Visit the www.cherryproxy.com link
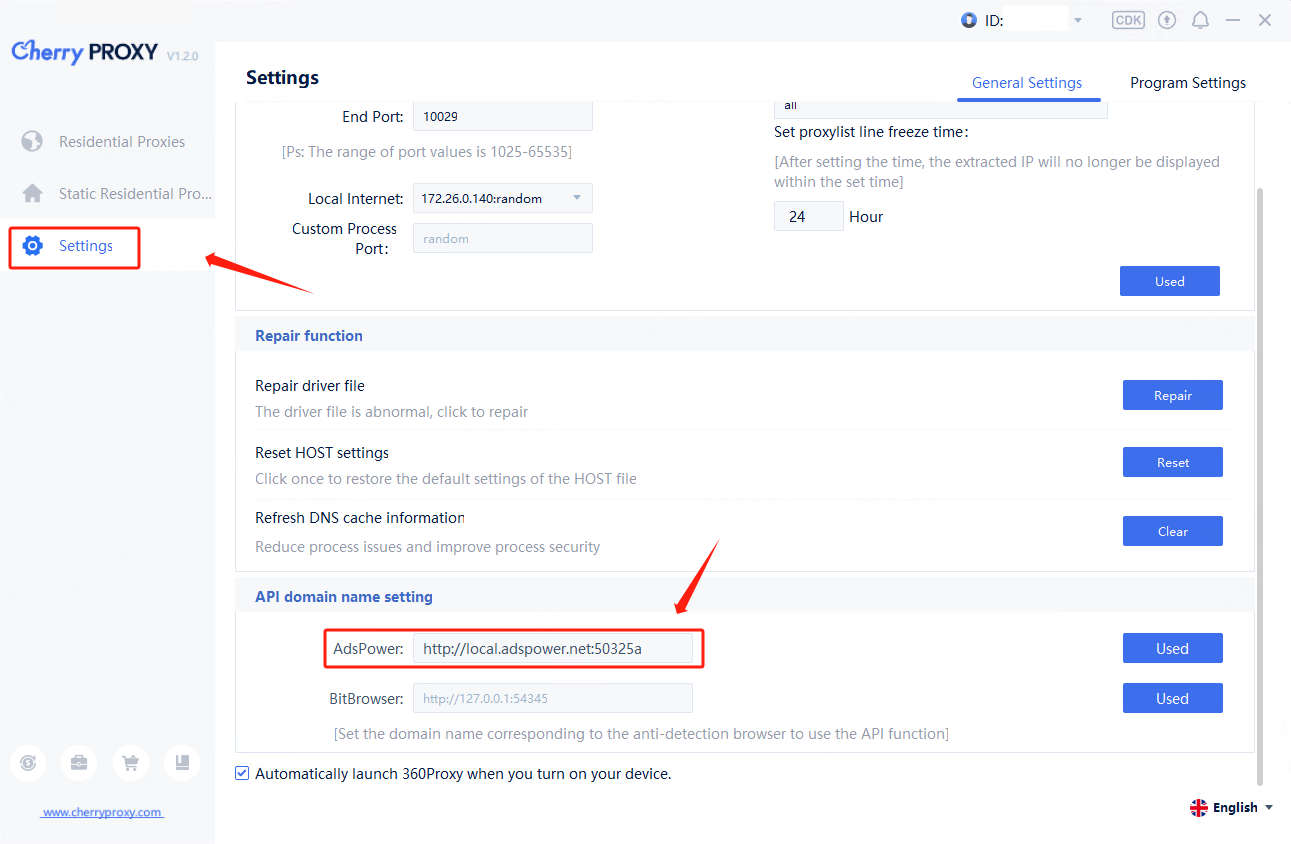The image size is (1291, 844). (102, 812)
